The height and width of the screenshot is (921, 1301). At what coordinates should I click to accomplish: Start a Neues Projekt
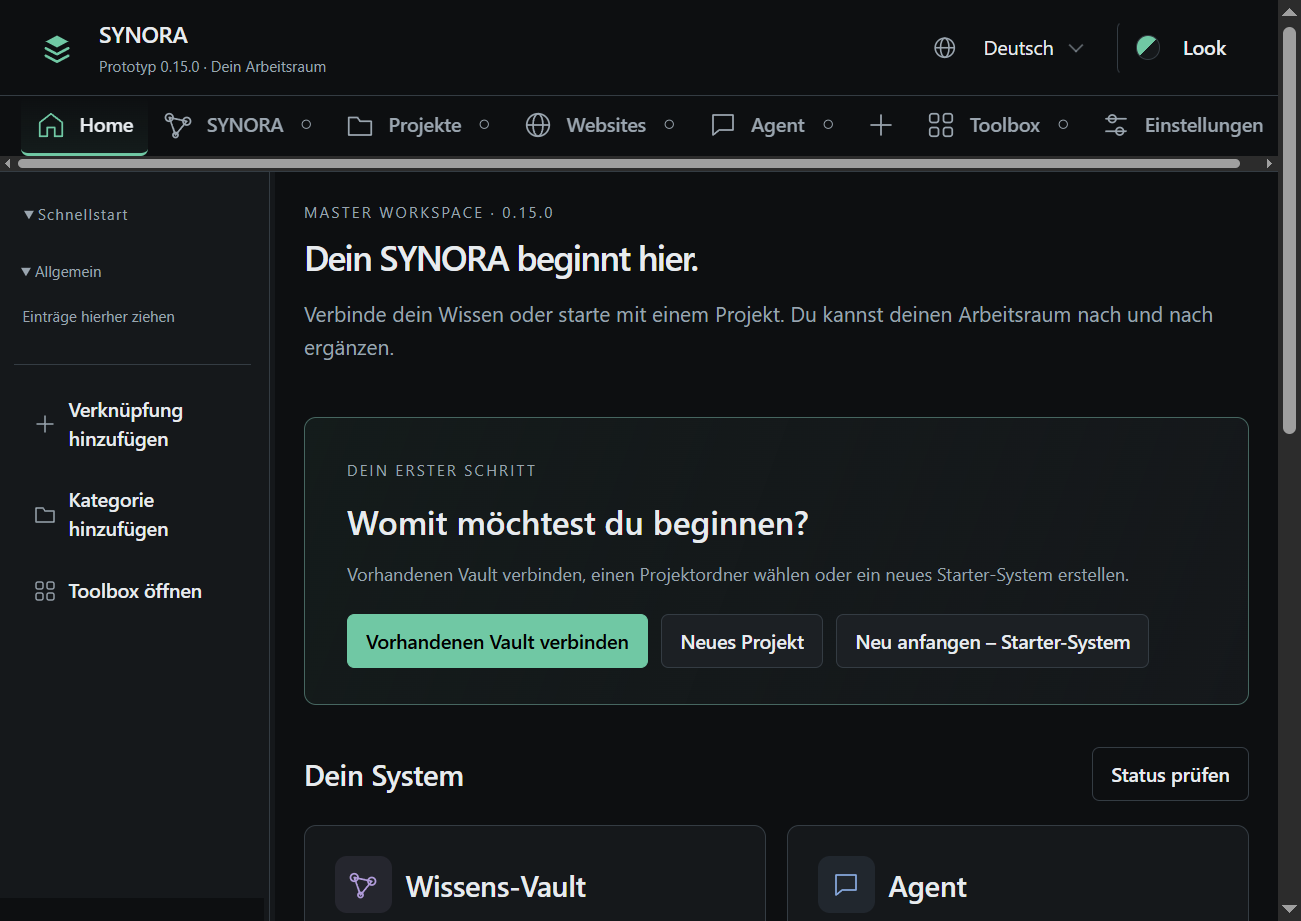742,641
